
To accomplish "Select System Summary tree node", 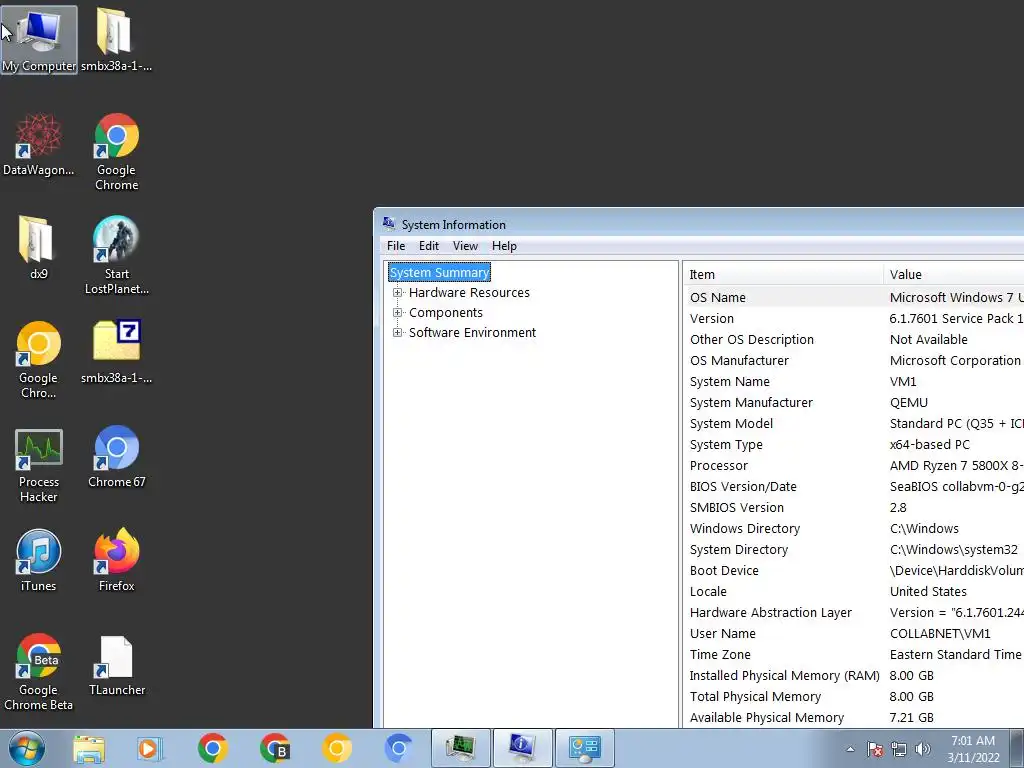I will point(440,272).
